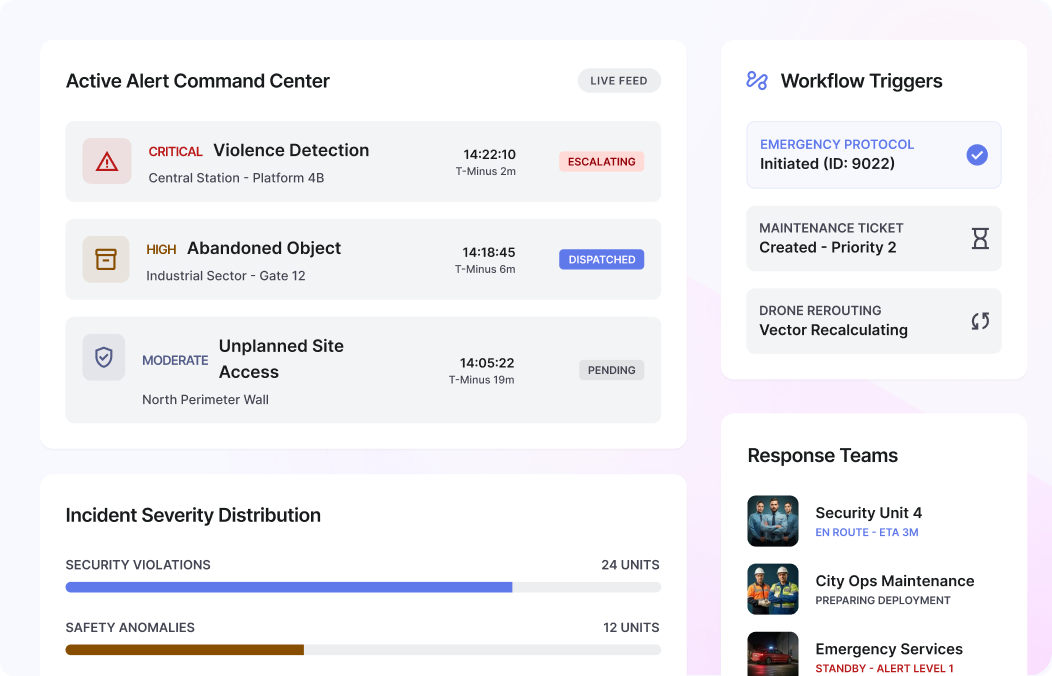
Task: Click the LIVE FEED indicator
Action: coord(618,80)
